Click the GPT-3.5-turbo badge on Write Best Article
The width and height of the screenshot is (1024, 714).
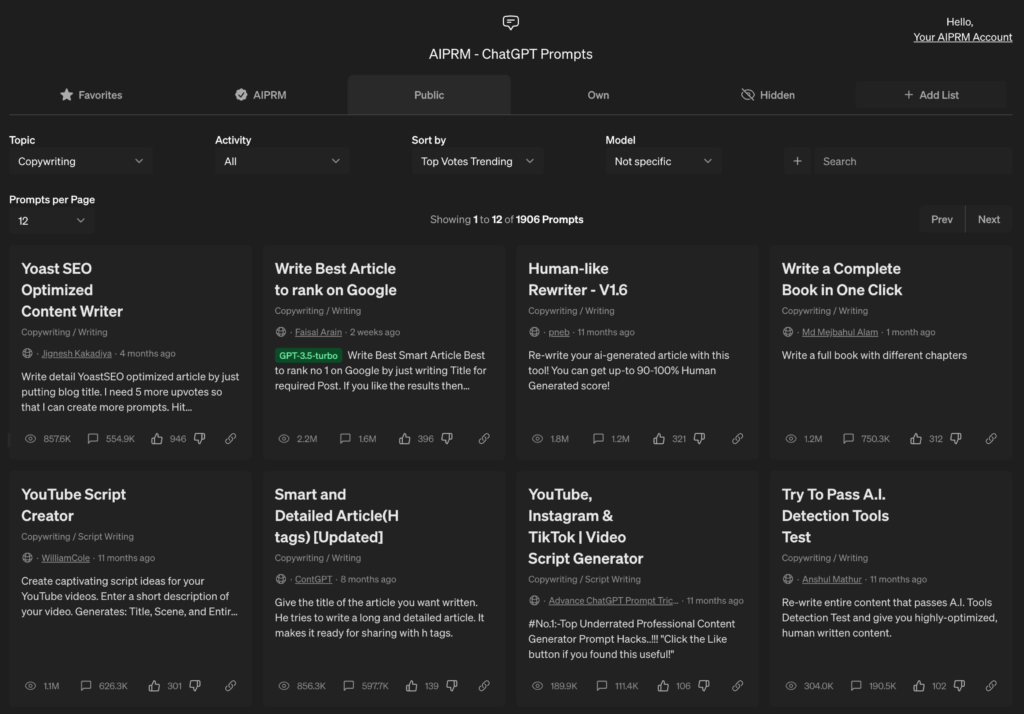308,355
